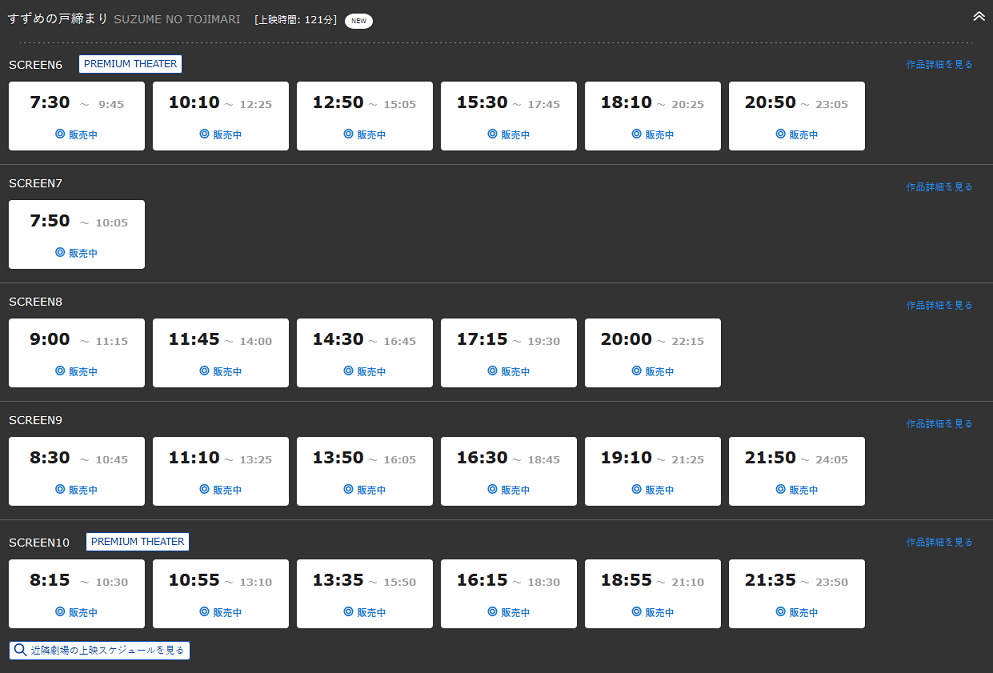The height and width of the screenshot is (673, 993).
Task: Select the SCREEN8 14:30 showtime
Action: tap(365, 353)
